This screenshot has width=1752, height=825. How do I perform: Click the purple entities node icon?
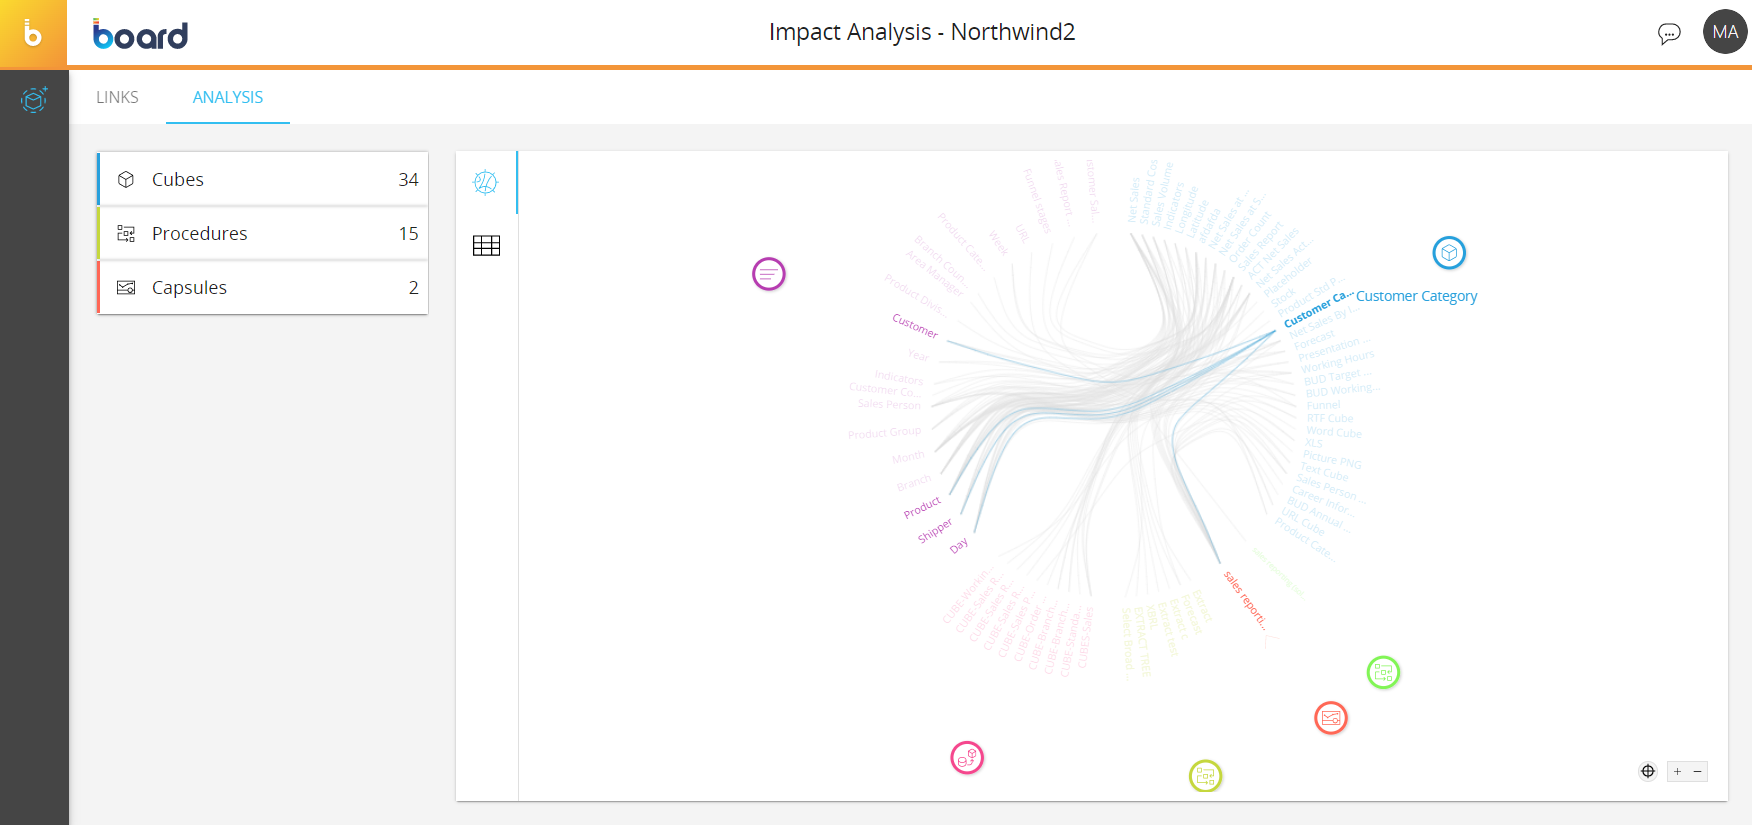point(769,274)
